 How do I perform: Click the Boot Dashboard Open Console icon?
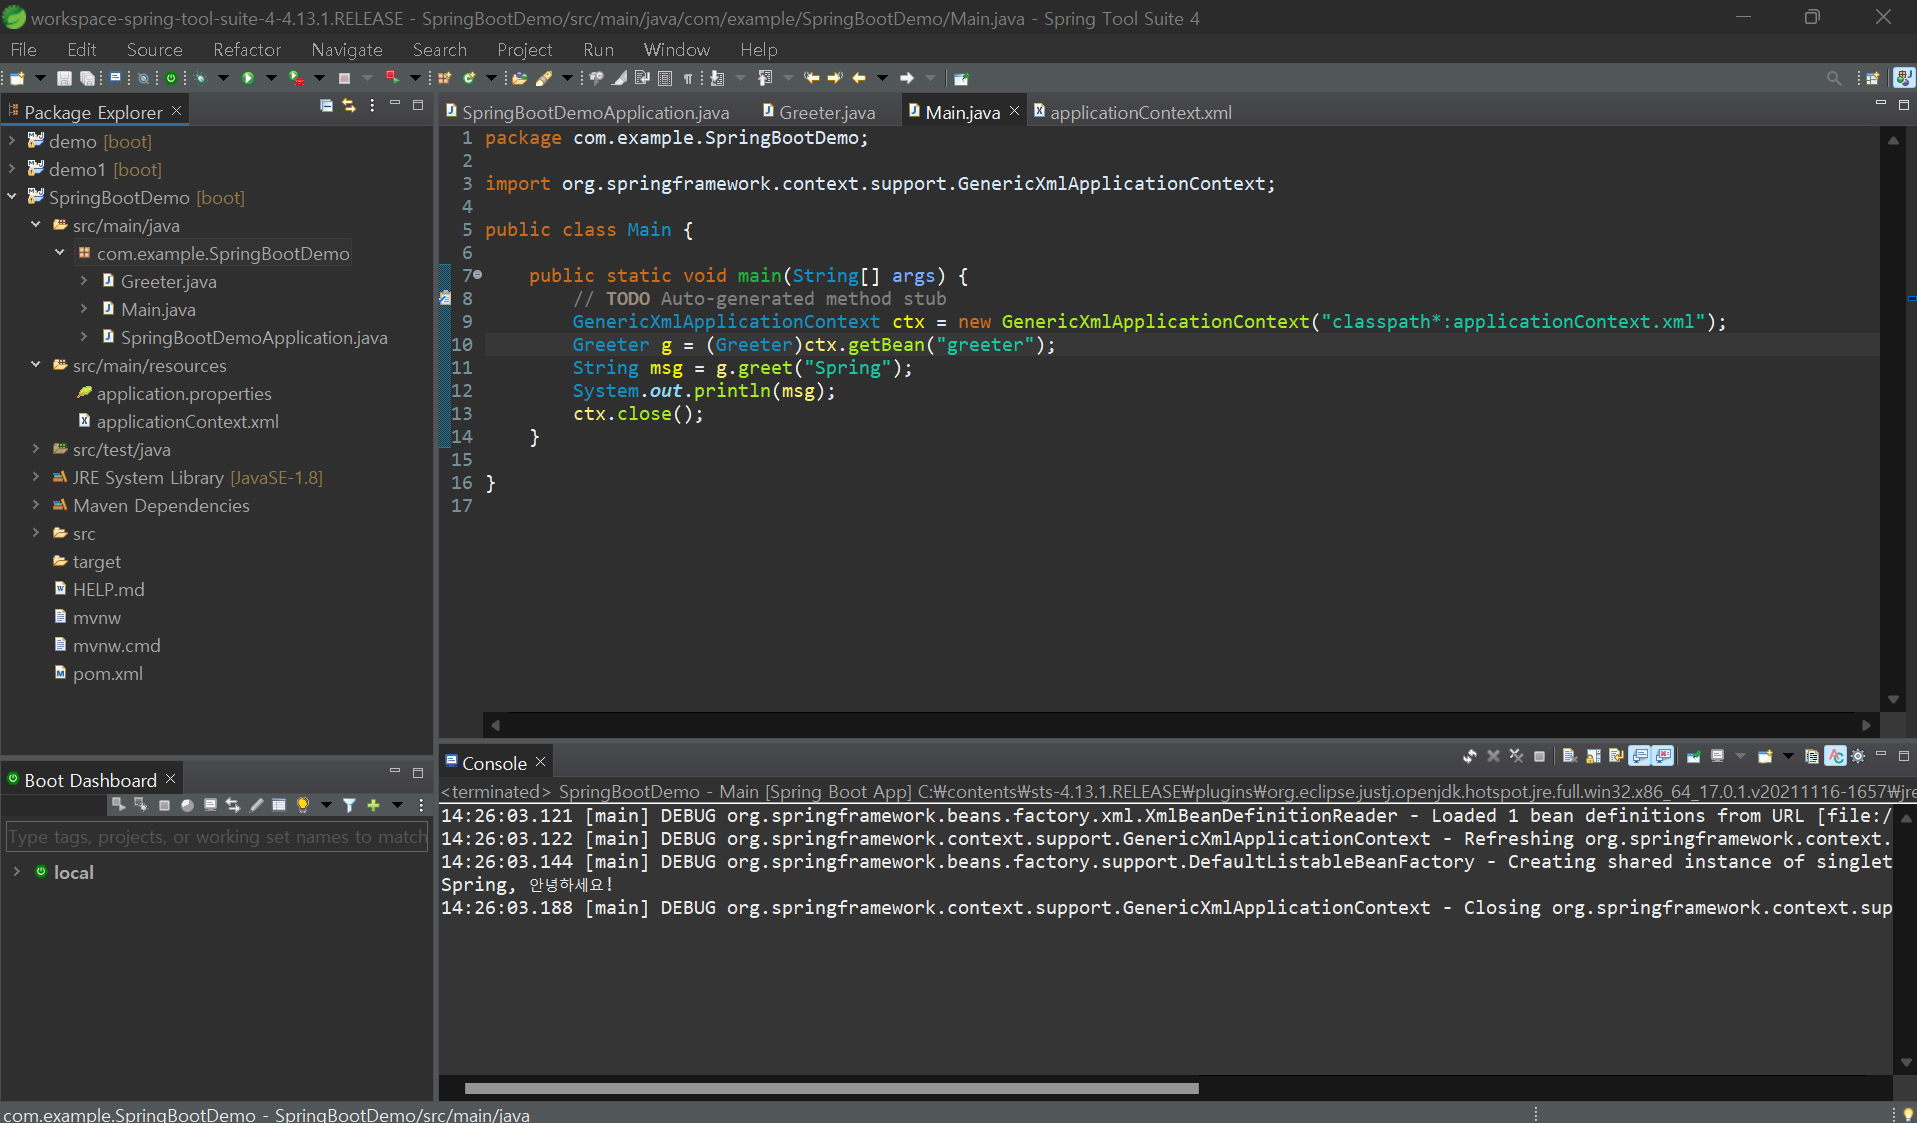click(210, 805)
